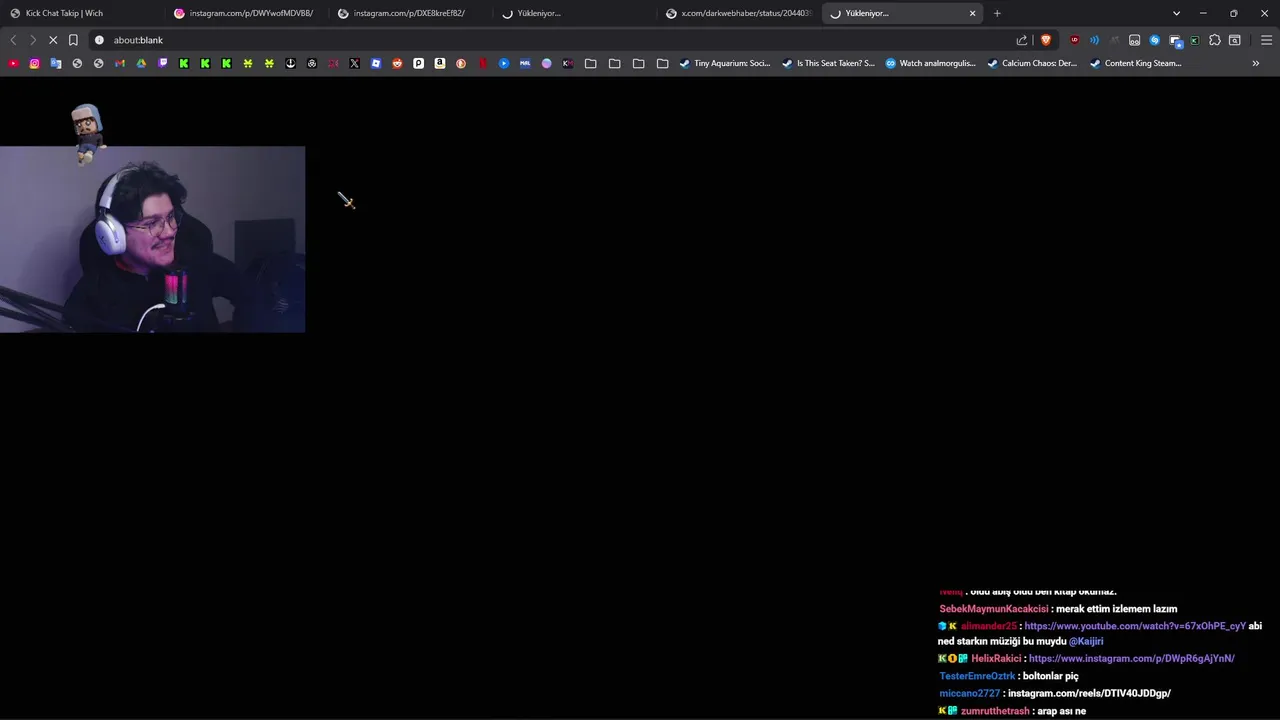The height and width of the screenshot is (720, 1280).
Task: Switch to instagram.com/p/DWYwofMDVBB tab
Action: click(x=246, y=13)
